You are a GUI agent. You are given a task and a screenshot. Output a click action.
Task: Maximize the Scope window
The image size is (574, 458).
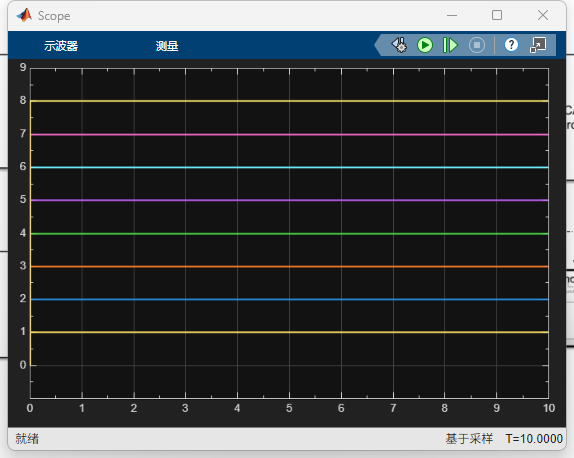[497, 15]
